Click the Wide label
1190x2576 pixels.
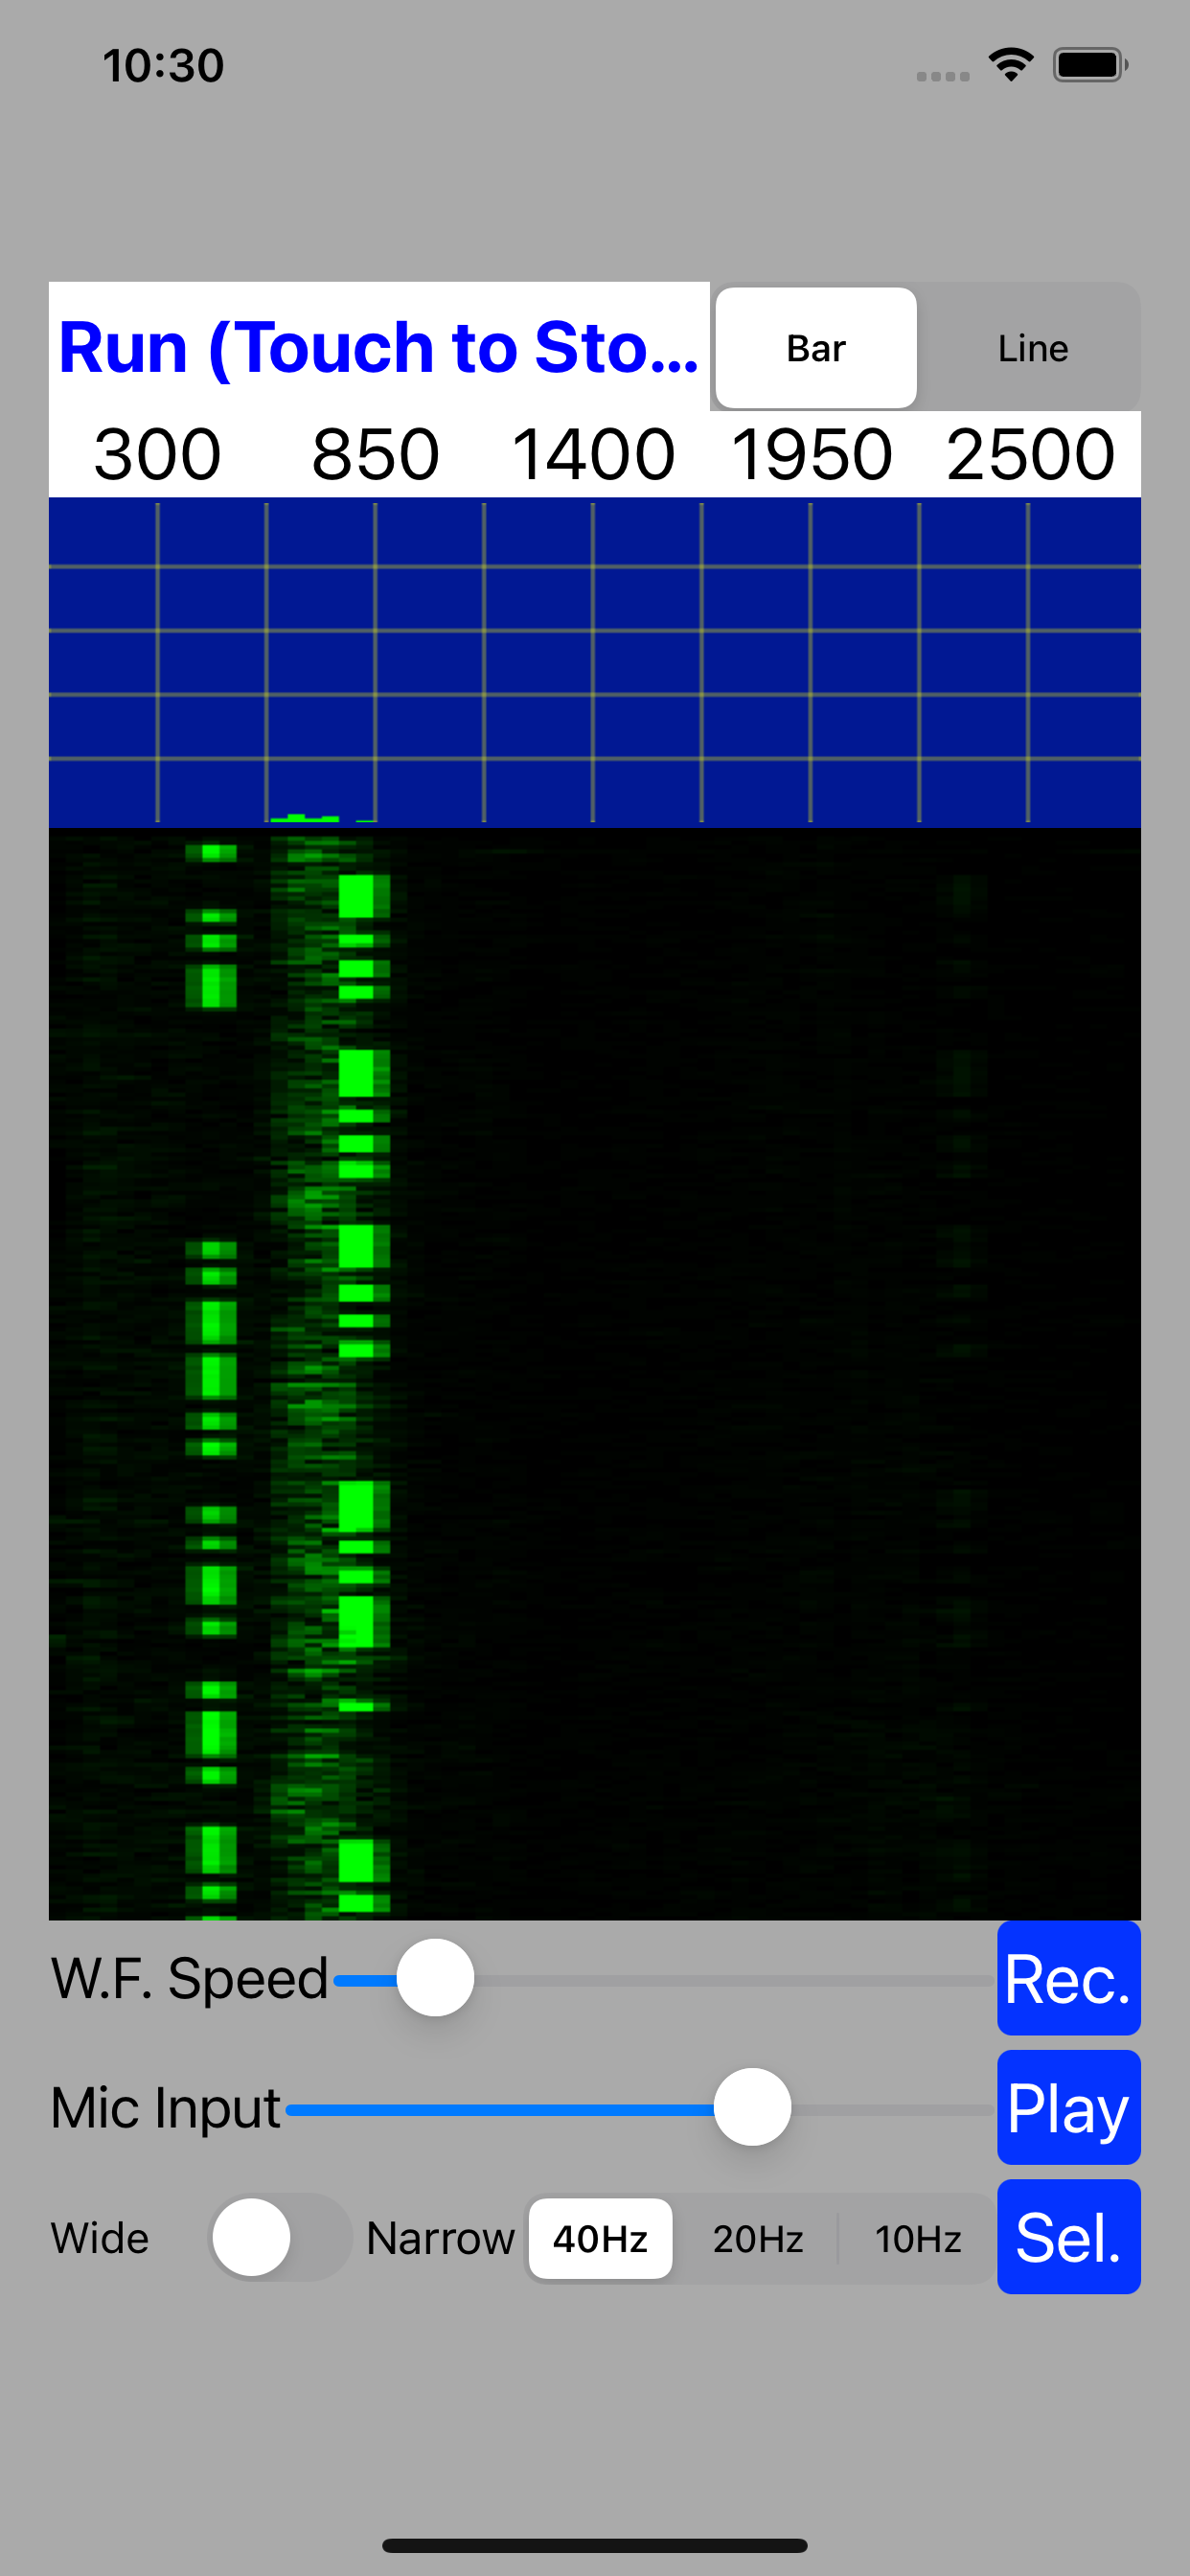(x=100, y=2238)
